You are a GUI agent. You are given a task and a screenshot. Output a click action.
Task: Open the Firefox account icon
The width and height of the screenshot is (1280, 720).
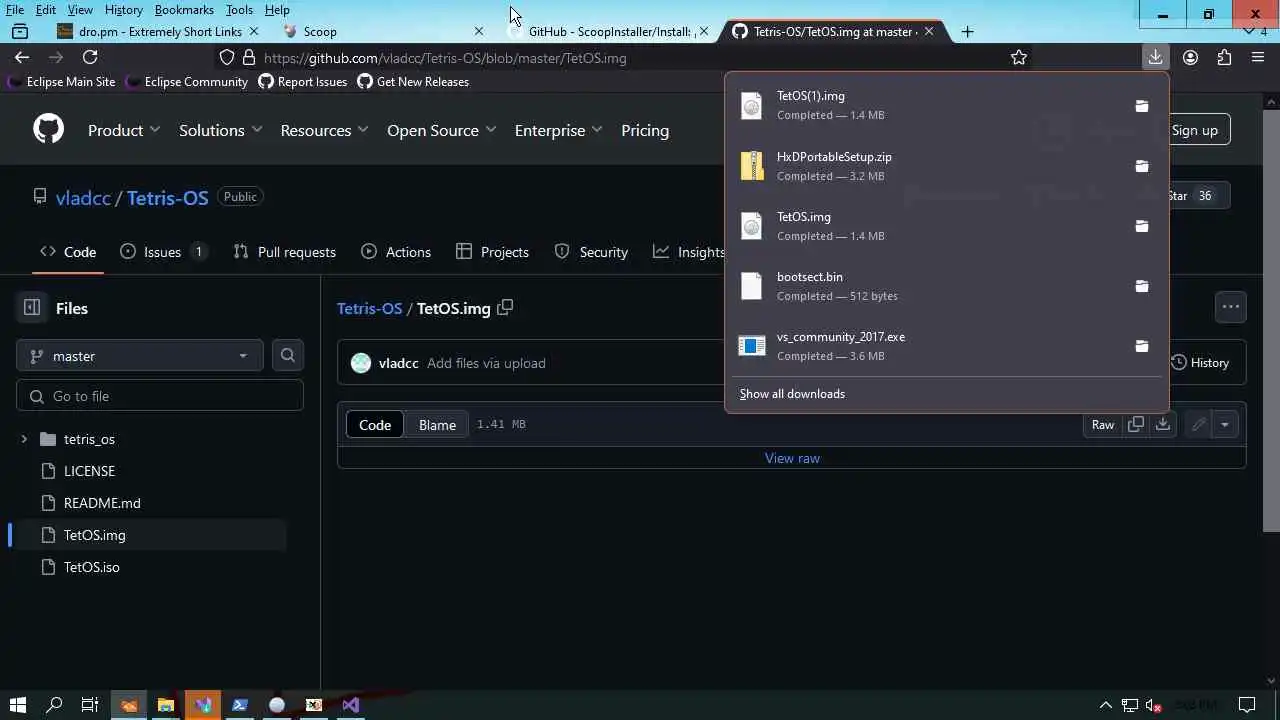click(1190, 58)
